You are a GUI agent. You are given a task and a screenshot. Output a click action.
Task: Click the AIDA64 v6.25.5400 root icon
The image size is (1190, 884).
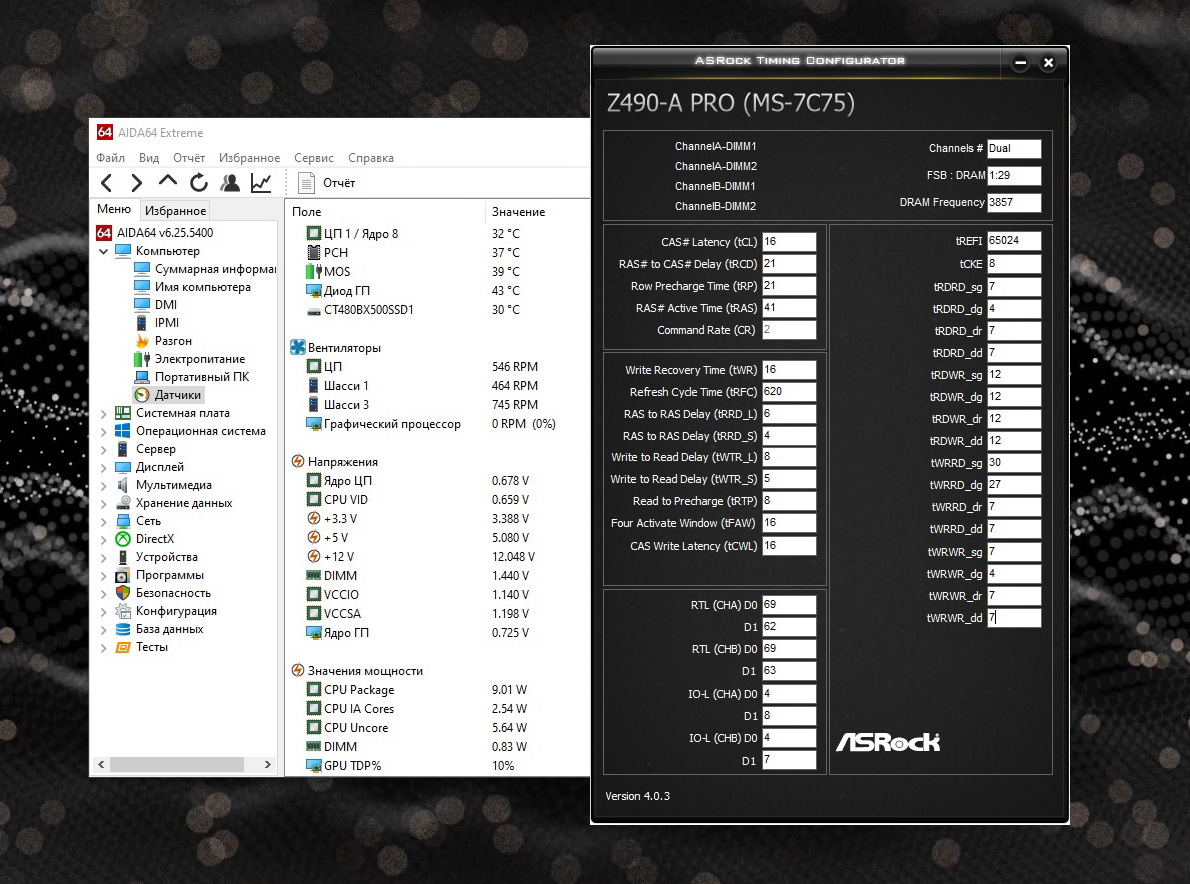tap(104, 233)
